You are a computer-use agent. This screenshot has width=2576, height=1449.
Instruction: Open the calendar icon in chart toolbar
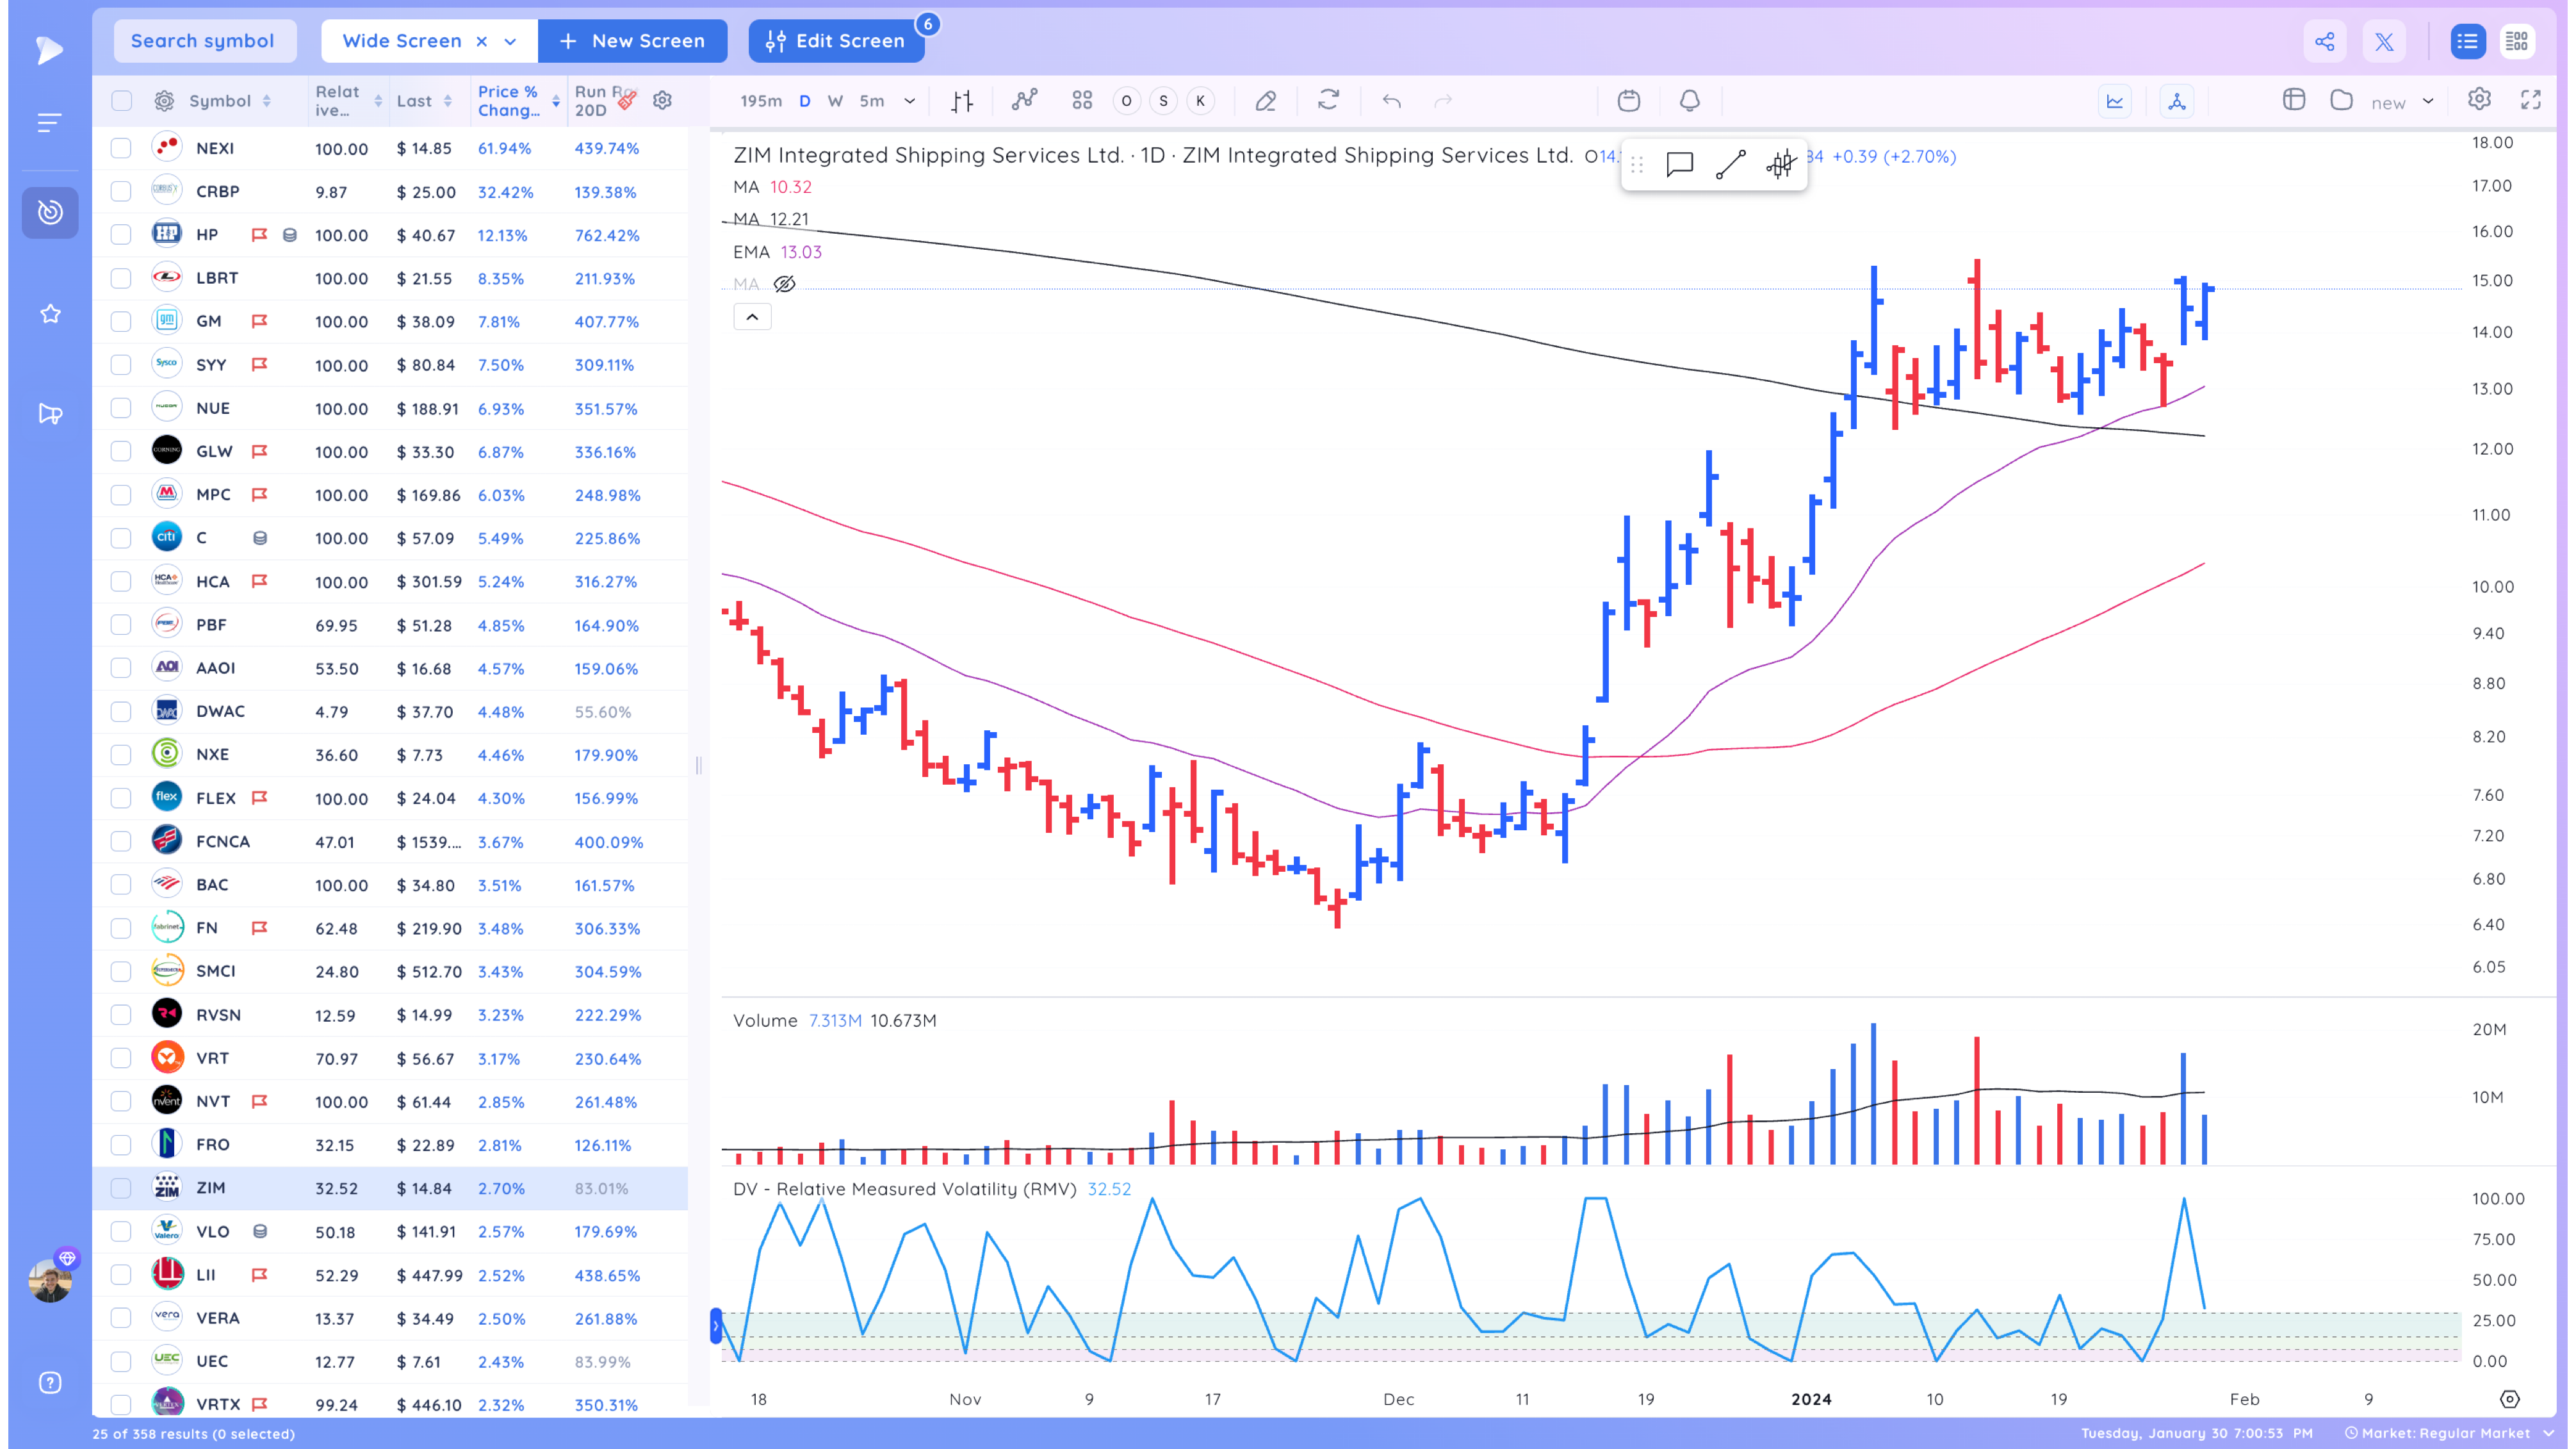1629,100
